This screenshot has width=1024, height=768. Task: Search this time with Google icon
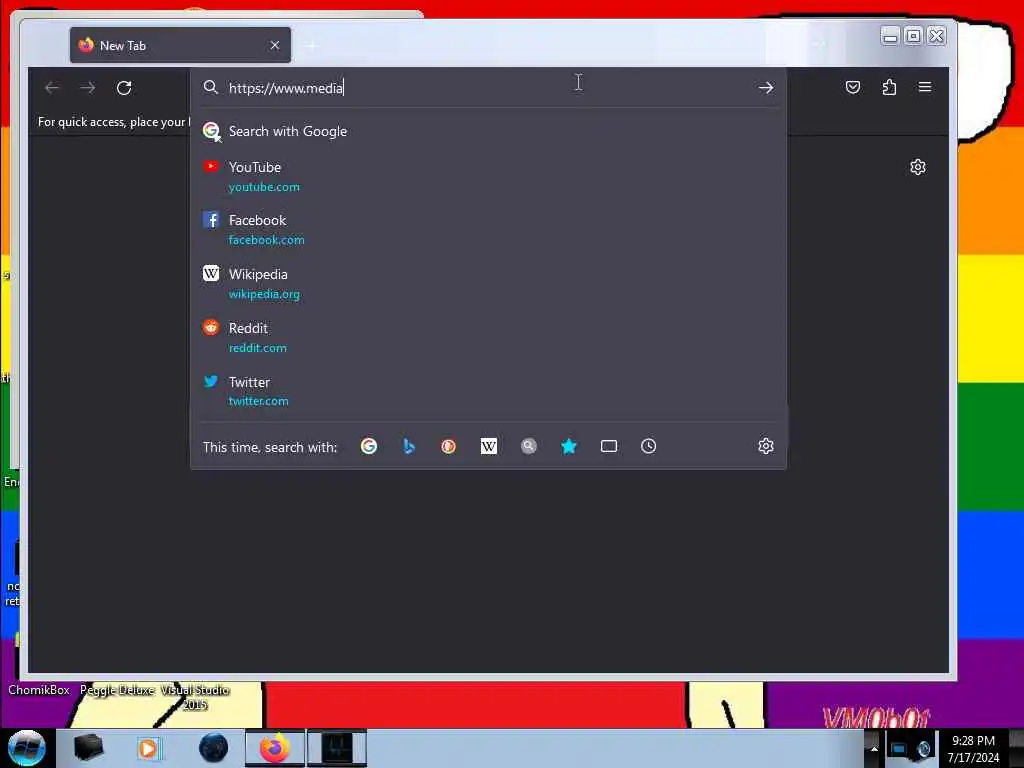tap(369, 446)
